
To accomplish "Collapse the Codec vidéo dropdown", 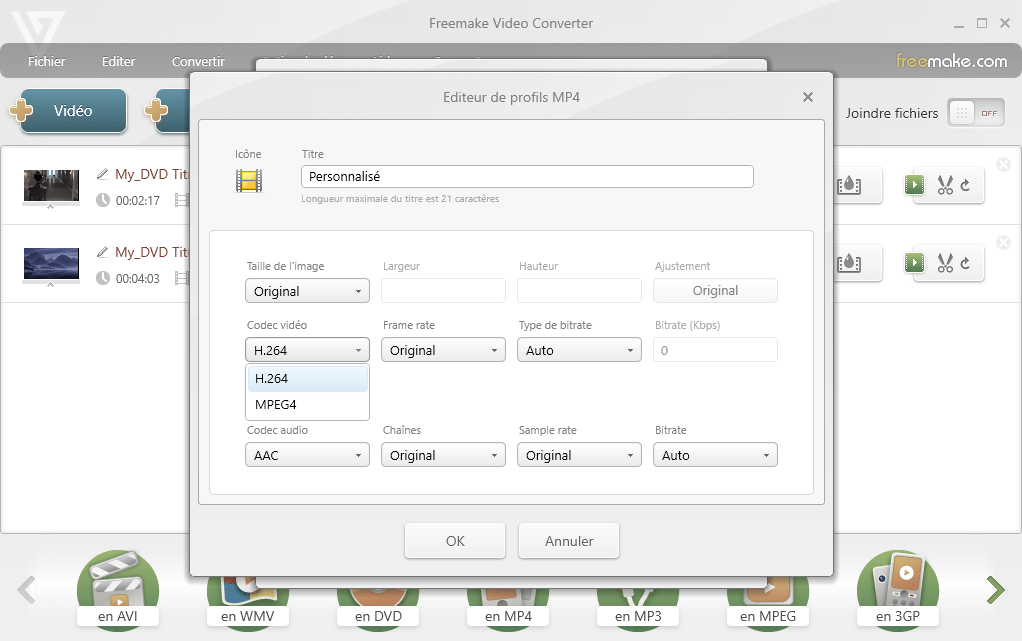I will pos(307,350).
